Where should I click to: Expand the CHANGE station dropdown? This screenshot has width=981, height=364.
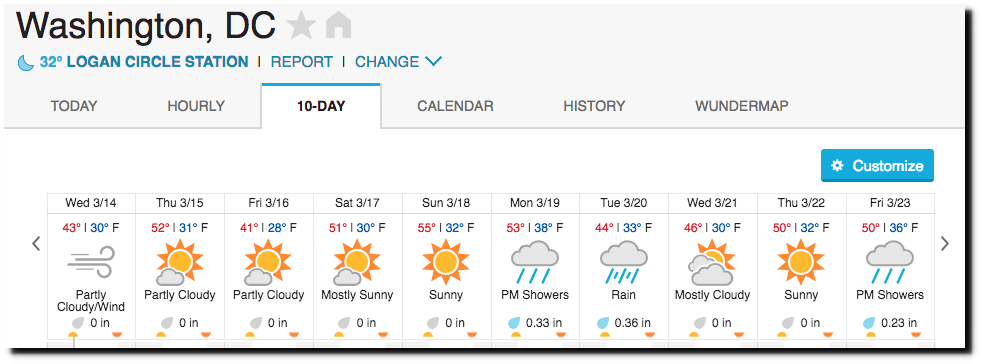click(399, 62)
